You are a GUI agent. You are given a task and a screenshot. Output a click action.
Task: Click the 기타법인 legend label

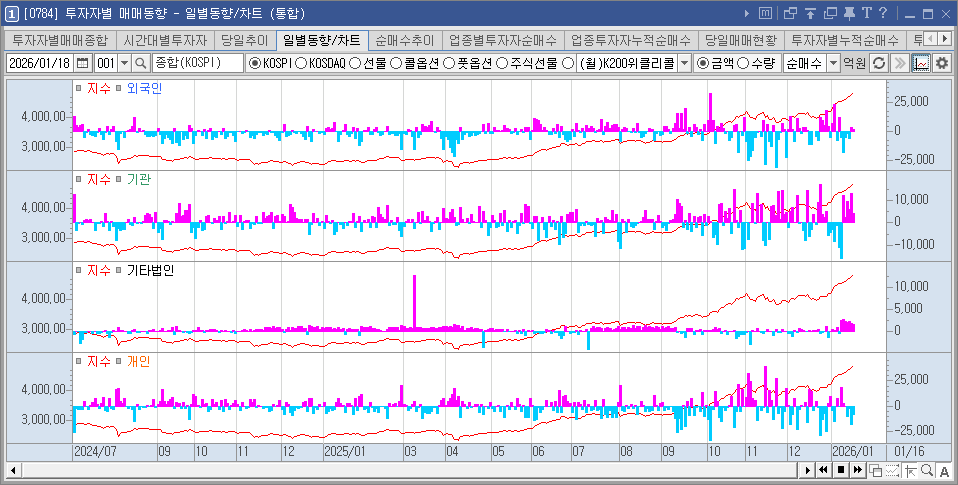pos(150,271)
